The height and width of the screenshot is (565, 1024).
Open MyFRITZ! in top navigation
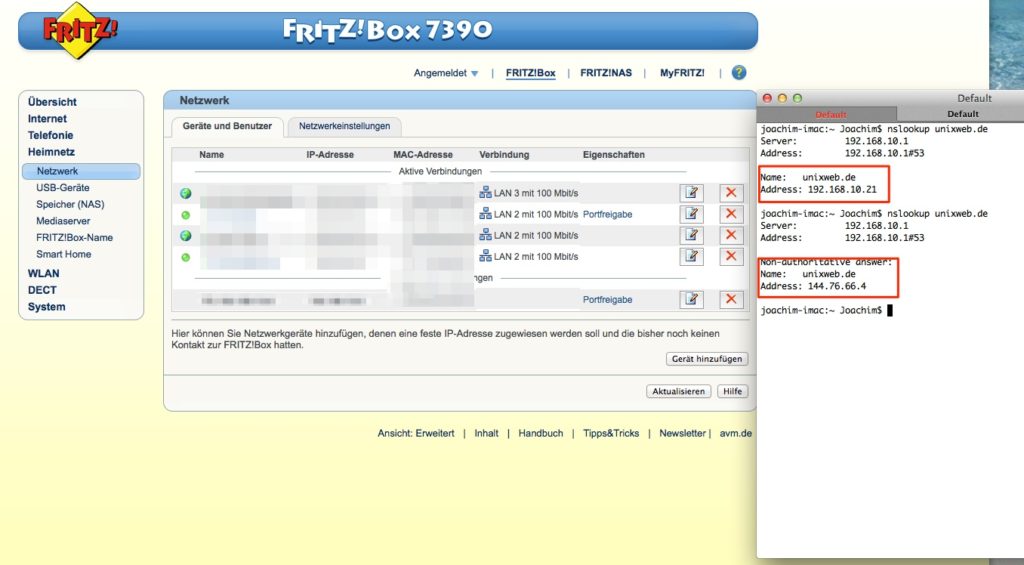tap(682, 73)
